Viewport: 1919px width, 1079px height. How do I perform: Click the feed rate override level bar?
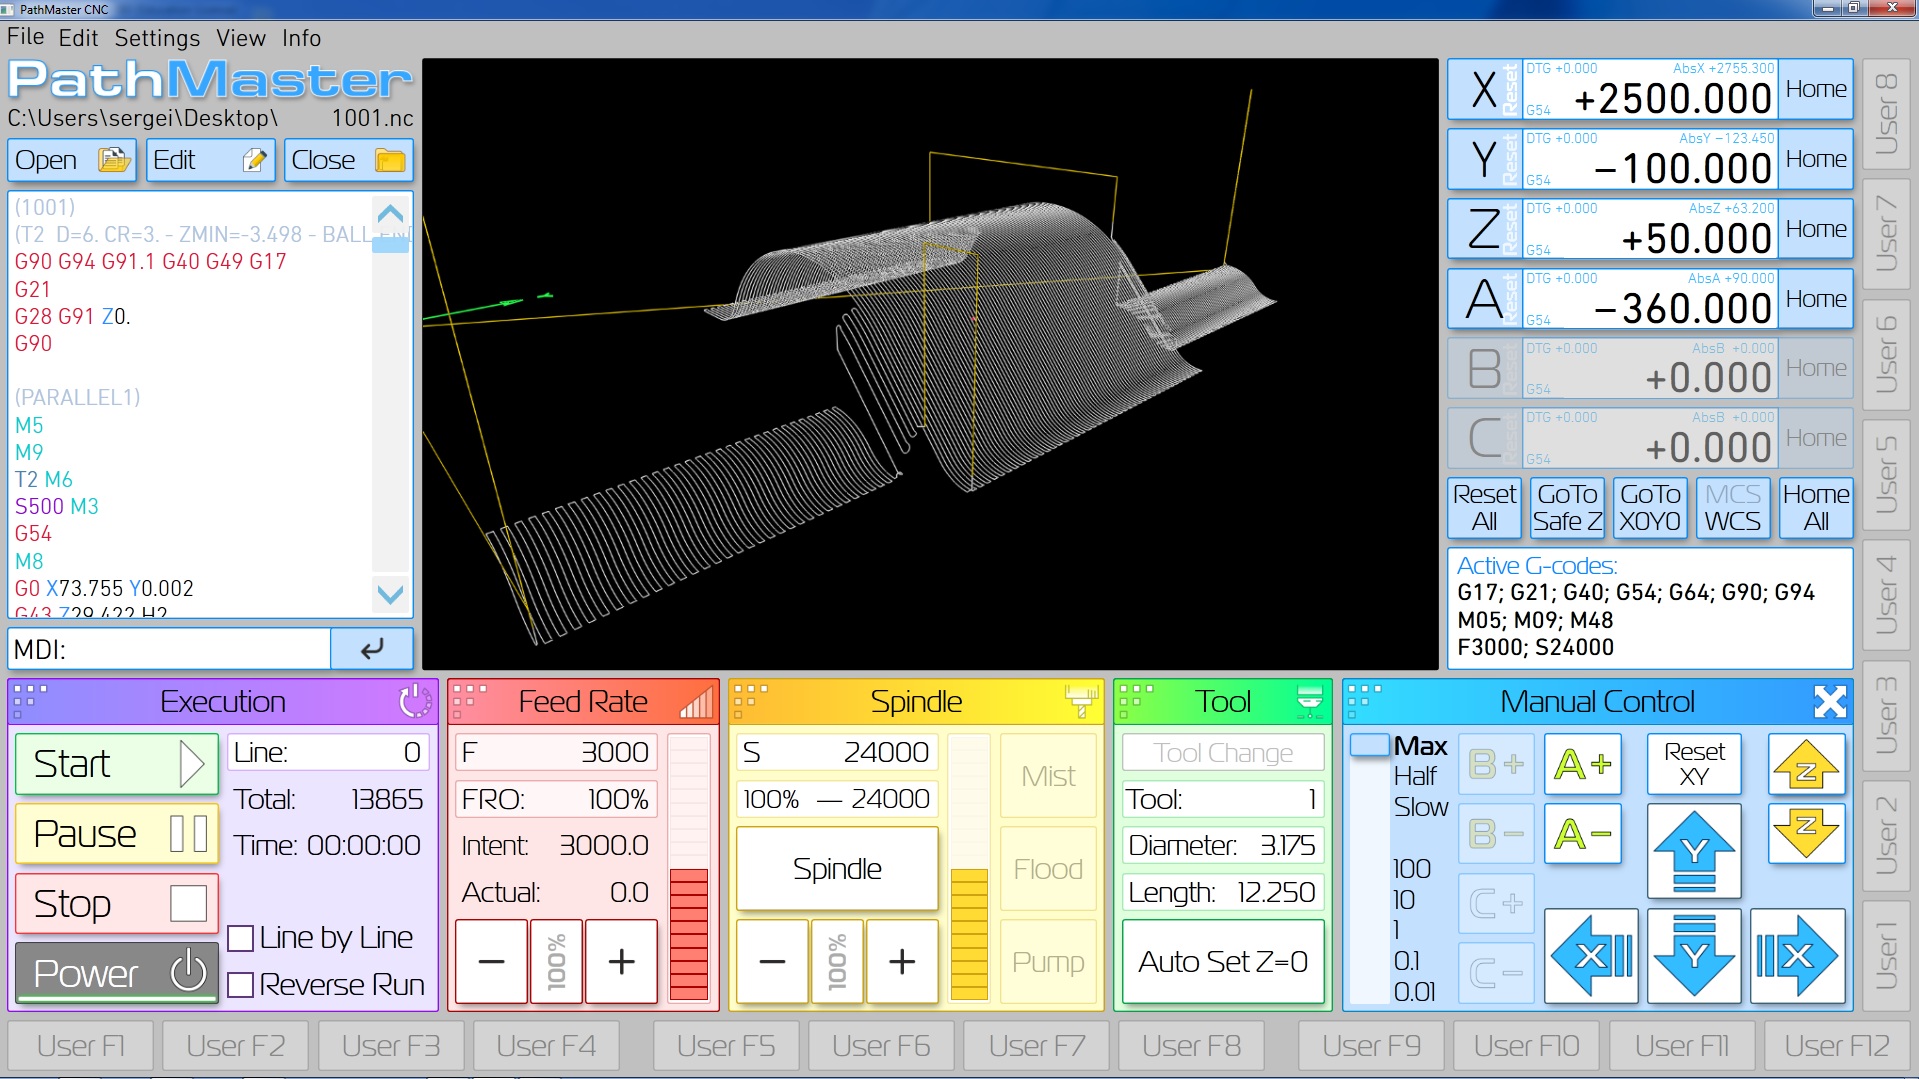pyautogui.click(x=689, y=868)
